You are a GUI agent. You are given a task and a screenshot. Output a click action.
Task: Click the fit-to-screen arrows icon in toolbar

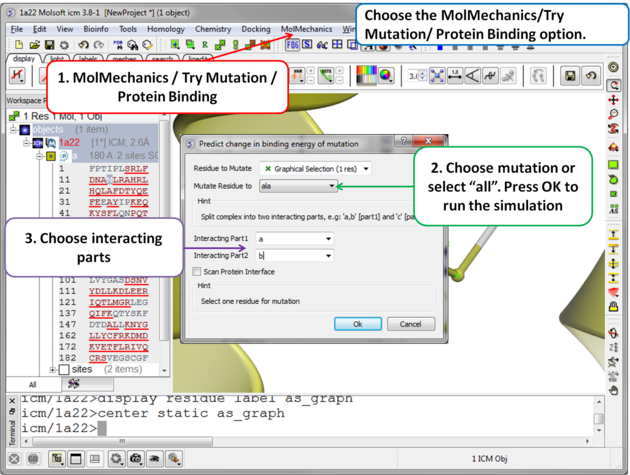click(437, 76)
